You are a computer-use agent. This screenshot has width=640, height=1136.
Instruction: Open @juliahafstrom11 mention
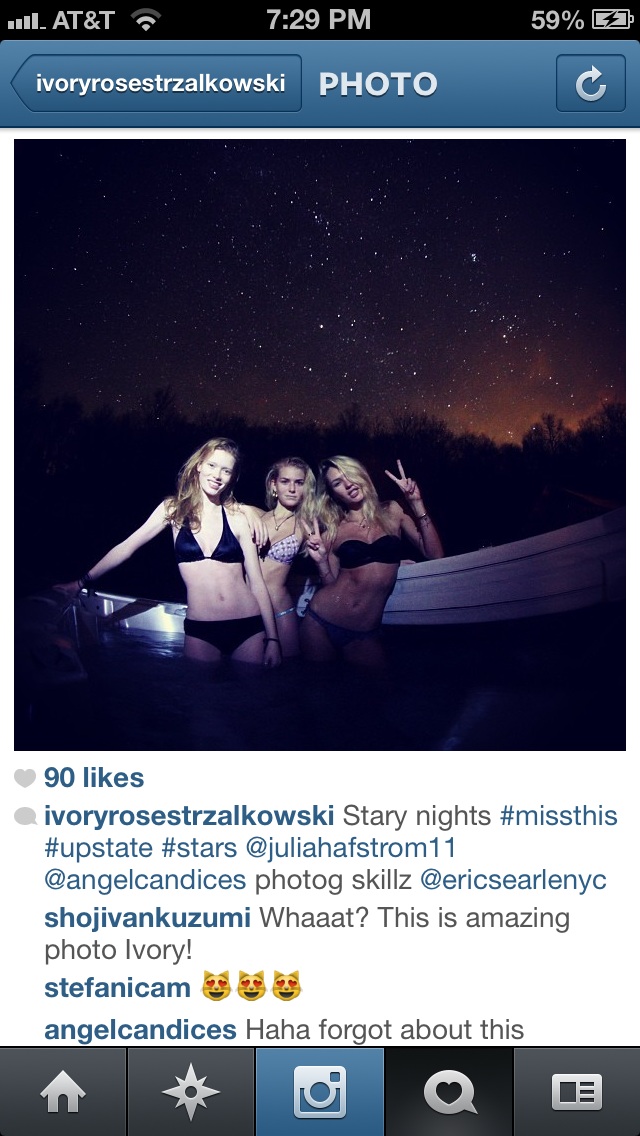pyautogui.click(x=351, y=848)
